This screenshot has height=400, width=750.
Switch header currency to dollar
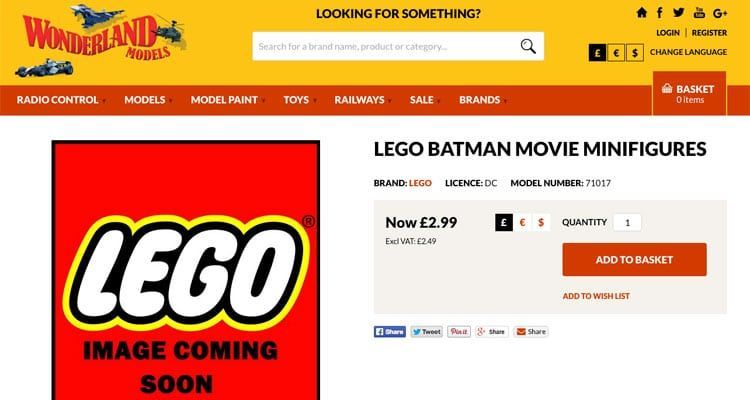tap(634, 52)
